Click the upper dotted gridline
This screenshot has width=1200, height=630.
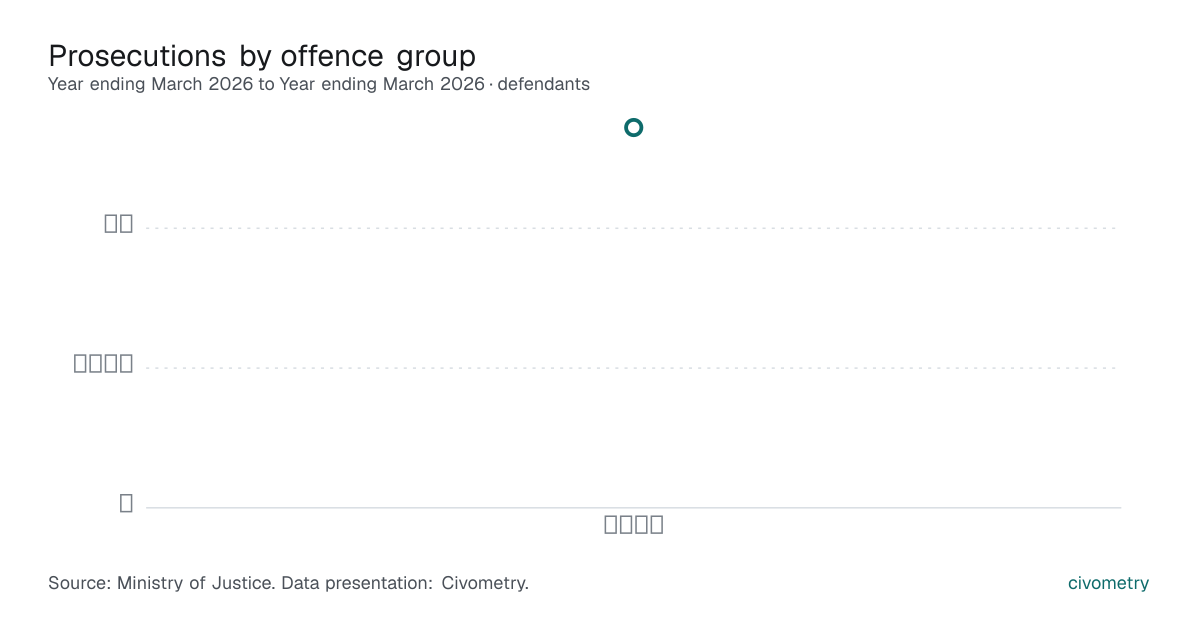tap(633, 228)
